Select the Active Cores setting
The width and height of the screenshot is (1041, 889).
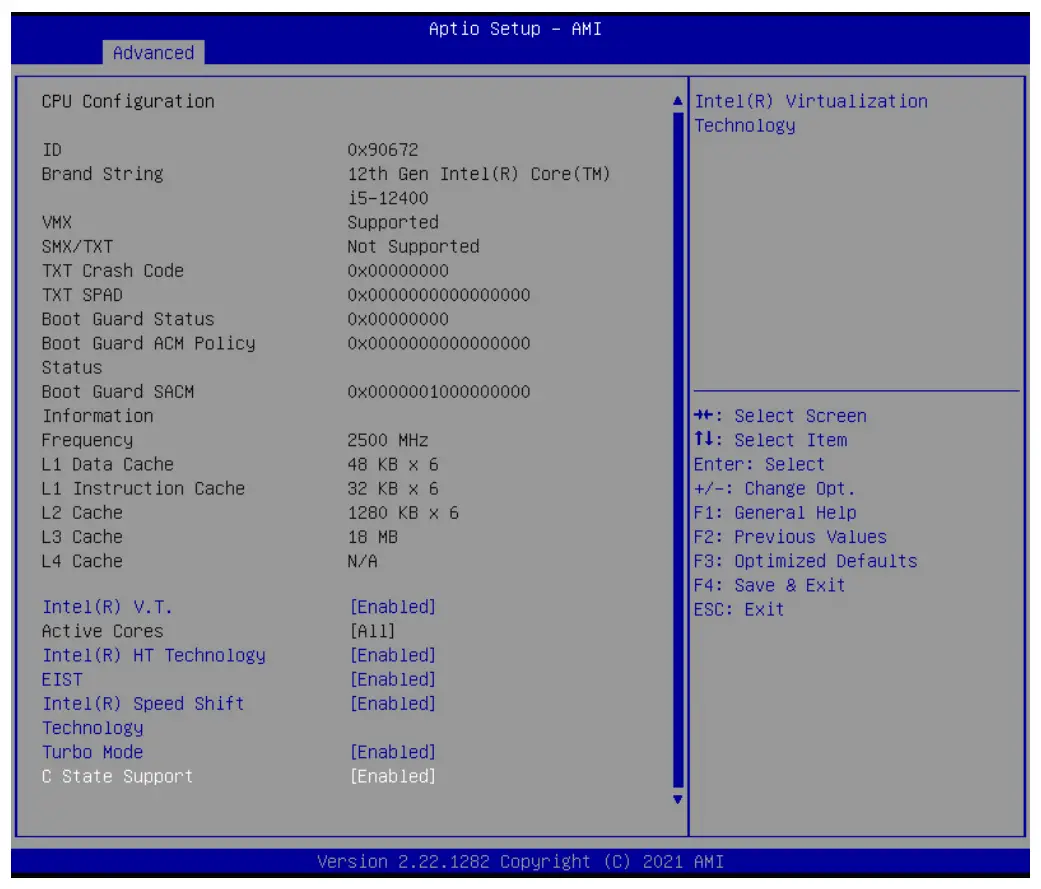[102, 631]
